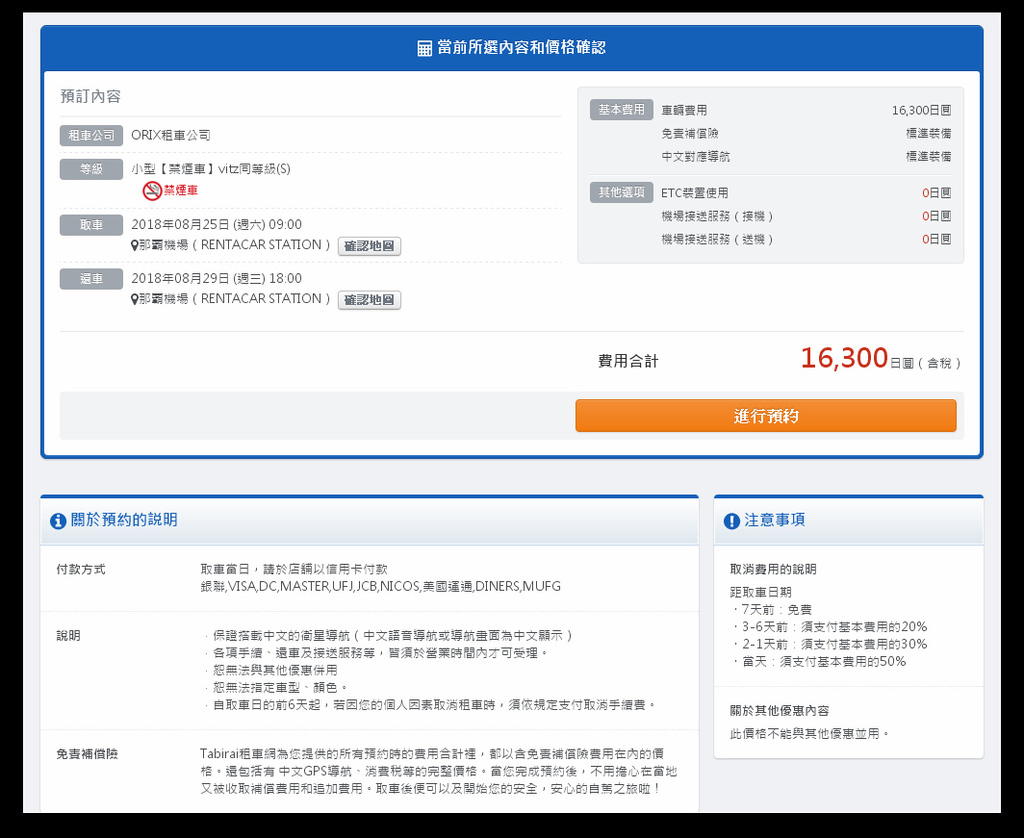Click the 付款方式 row label
This screenshot has height=838, width=1024.
tap(80, 569)
